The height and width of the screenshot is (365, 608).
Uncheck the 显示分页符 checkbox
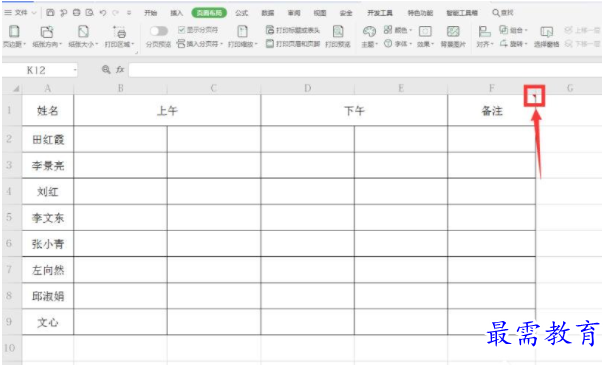[181, 30]
